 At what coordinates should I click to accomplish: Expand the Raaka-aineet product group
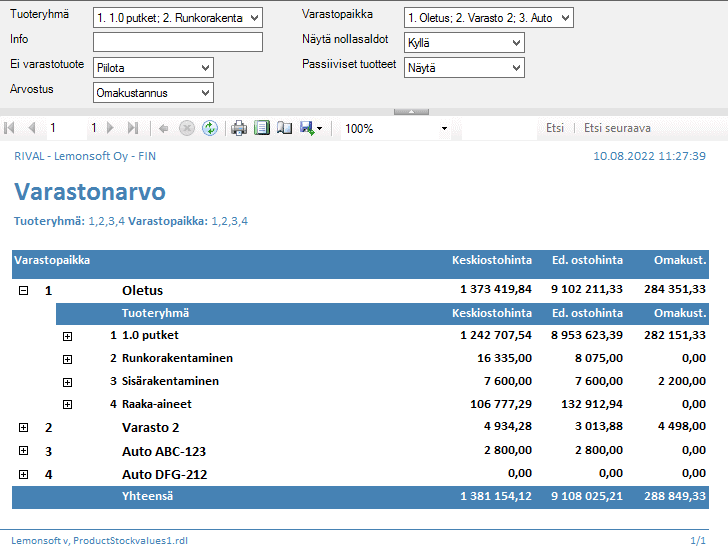pos(67,404)
